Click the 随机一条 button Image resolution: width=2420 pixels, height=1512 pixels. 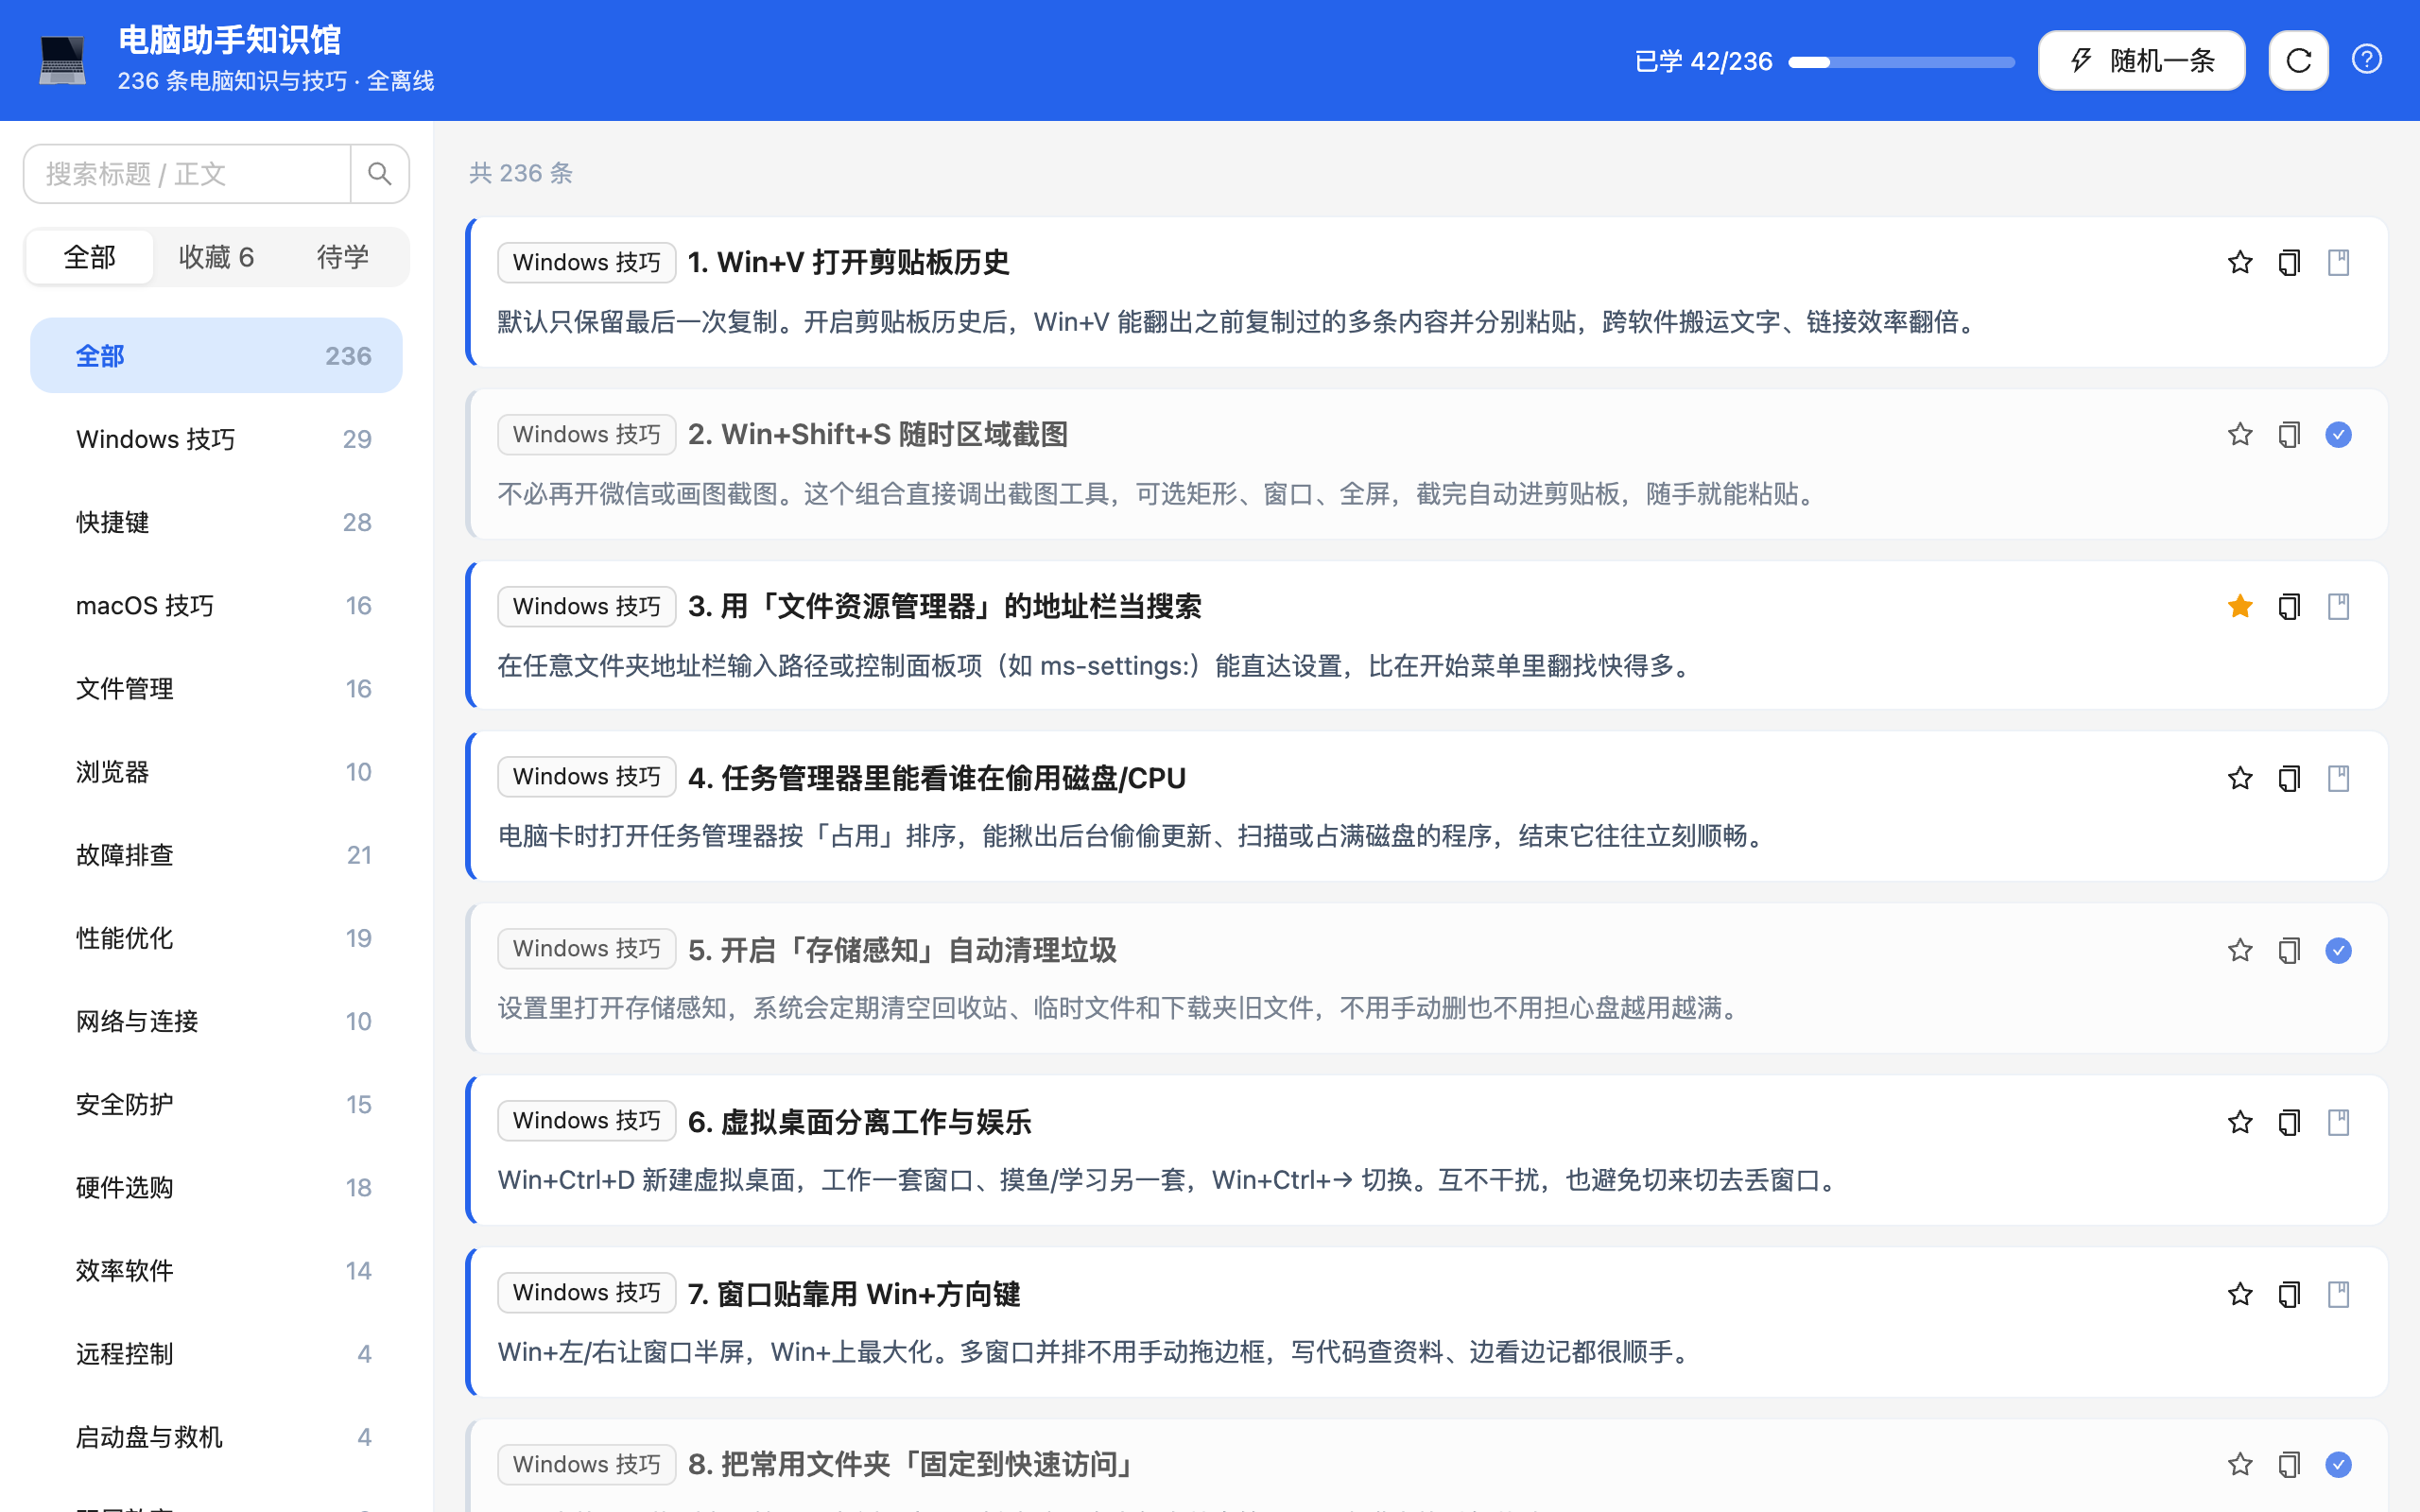pyautogui.click(x=2141, y=61)
